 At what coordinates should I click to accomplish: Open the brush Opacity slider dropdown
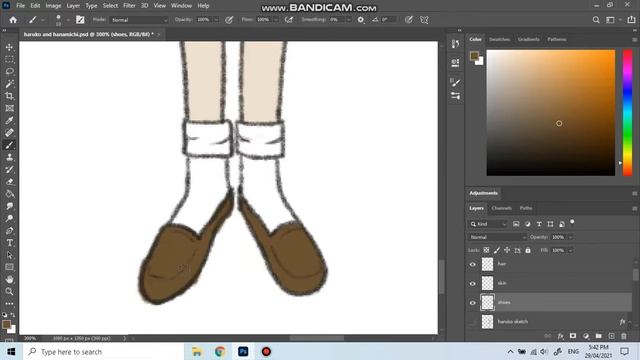click(x=216, y=20)
